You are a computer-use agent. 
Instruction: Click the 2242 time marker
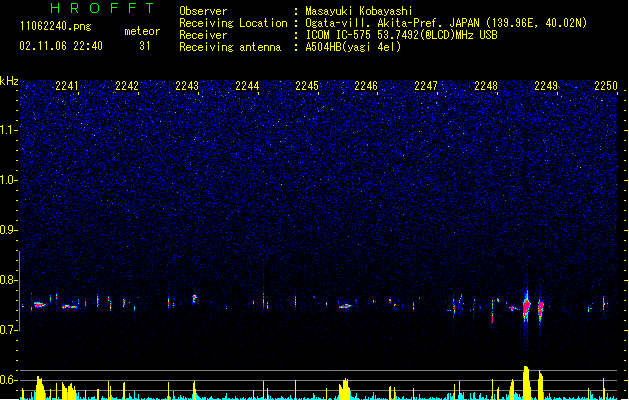pos(127,86)
